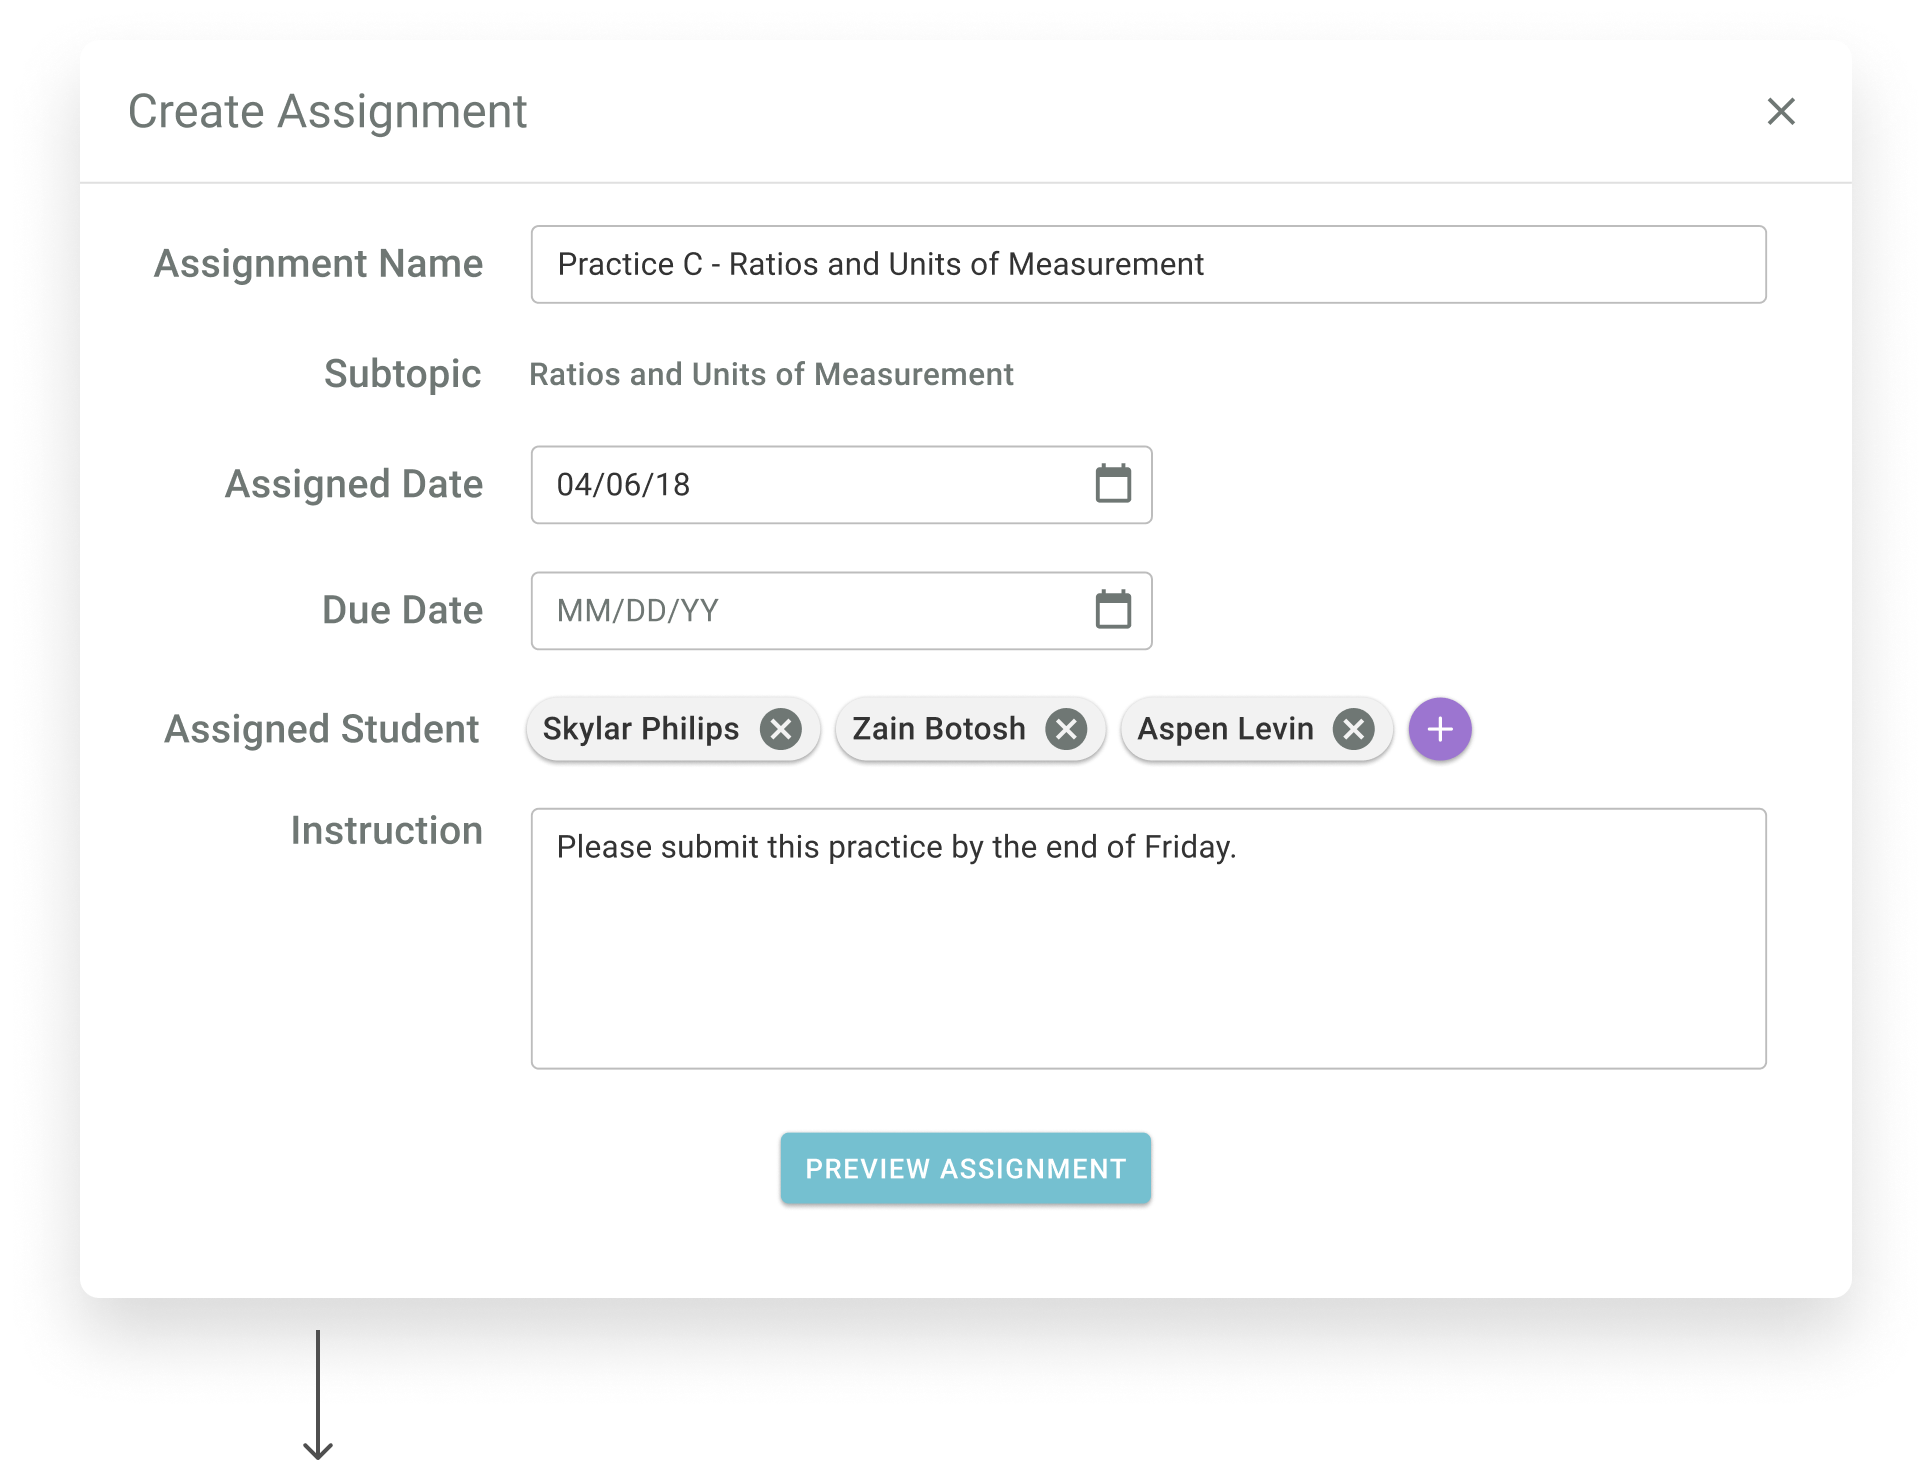1932x1460 pixels.
Task: Click into the Assignment Name field
Action: tap(1147, 264)
